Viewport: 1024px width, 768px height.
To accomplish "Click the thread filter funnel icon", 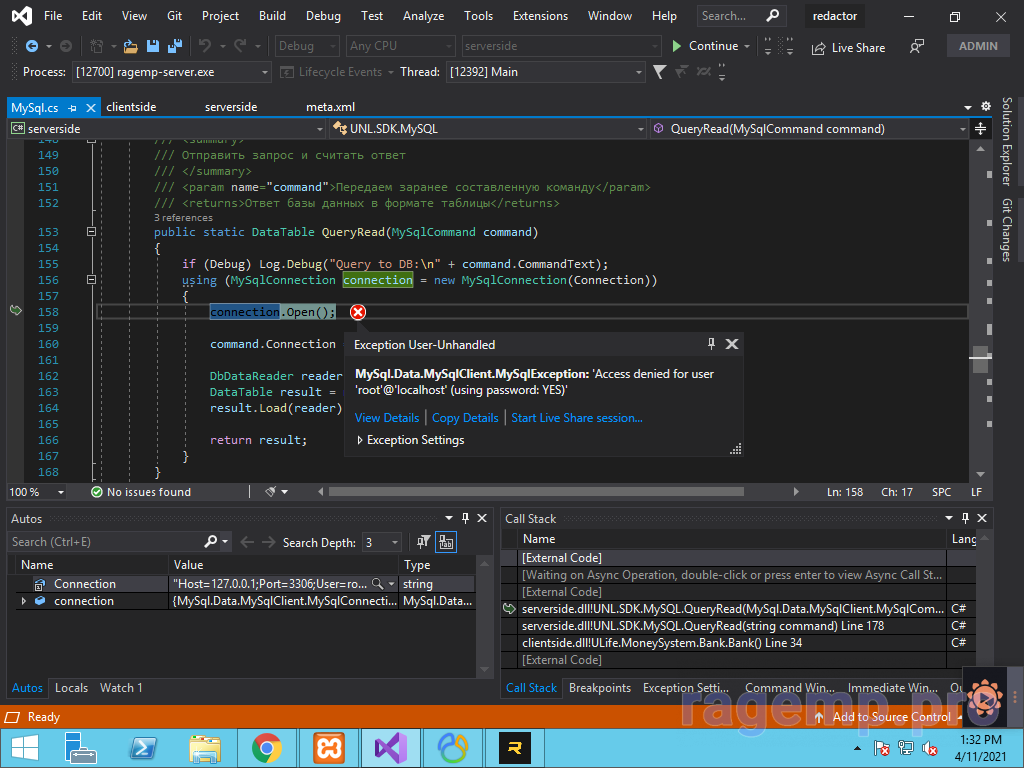I will tap(660, 72).
